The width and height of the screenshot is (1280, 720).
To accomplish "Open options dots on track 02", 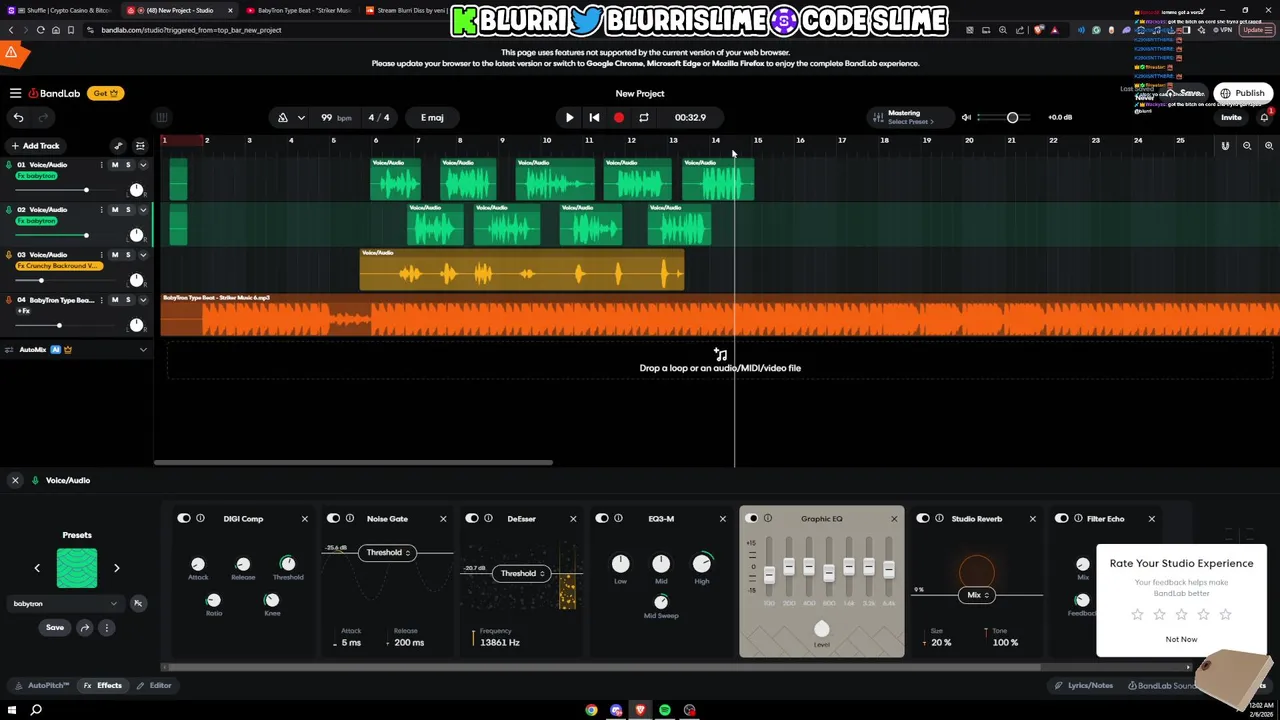I will 101,210.
